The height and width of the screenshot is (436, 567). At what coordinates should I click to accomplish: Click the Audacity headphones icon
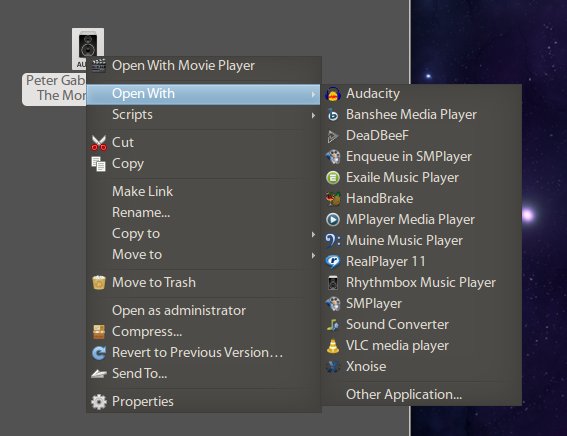pyautogui.click(x=333, y=94)
